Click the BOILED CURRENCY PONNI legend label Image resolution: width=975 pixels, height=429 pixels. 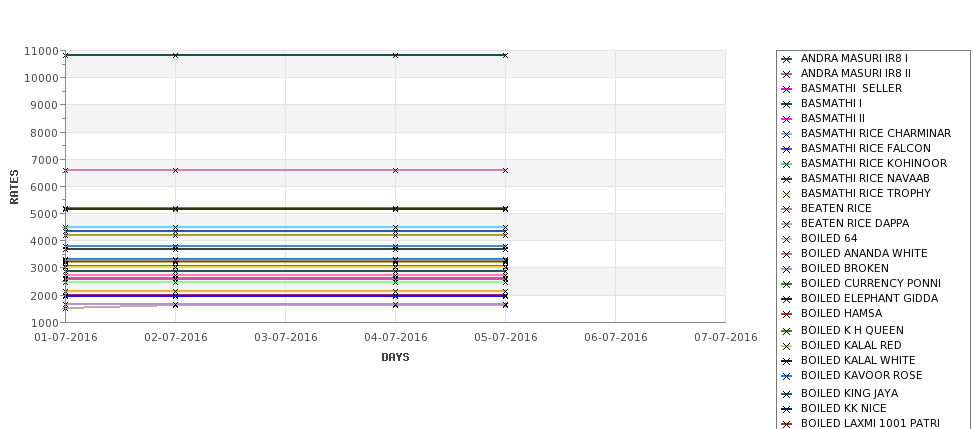[870, 284]
